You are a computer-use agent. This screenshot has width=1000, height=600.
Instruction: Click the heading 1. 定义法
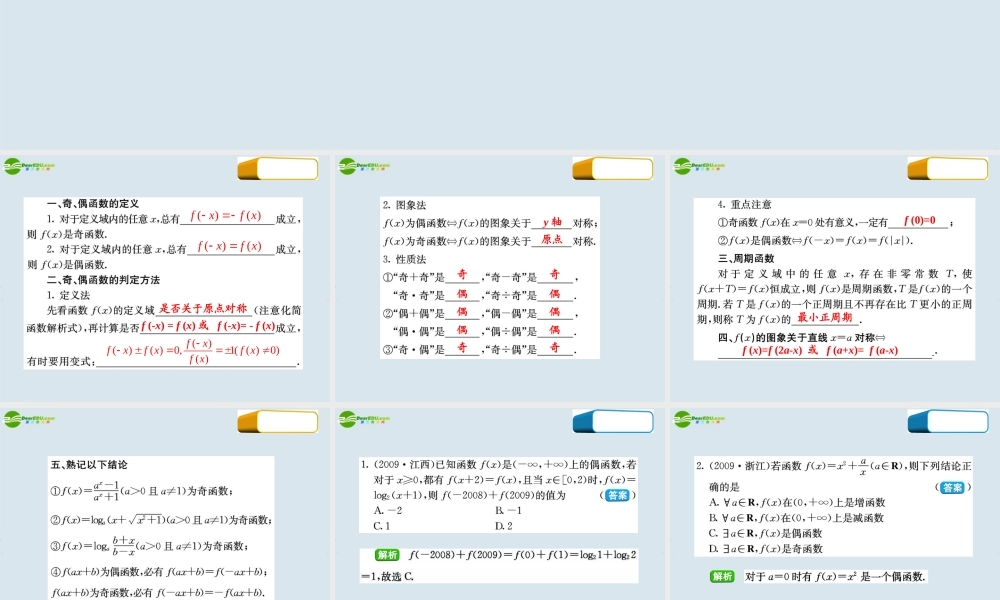point(68,296)
